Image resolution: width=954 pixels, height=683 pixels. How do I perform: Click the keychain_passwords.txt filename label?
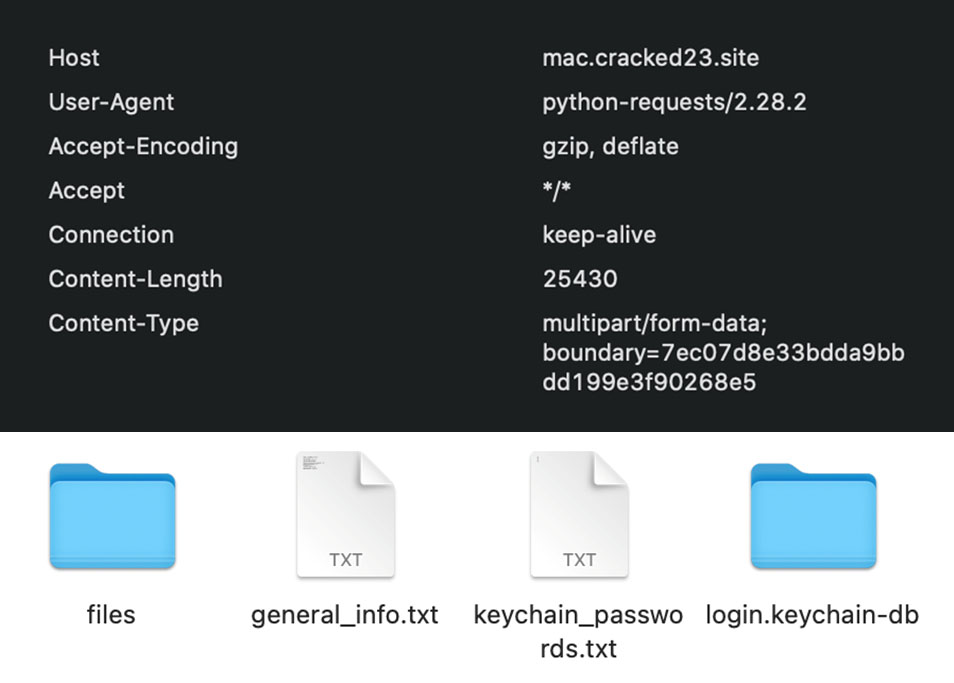point(578,631)
